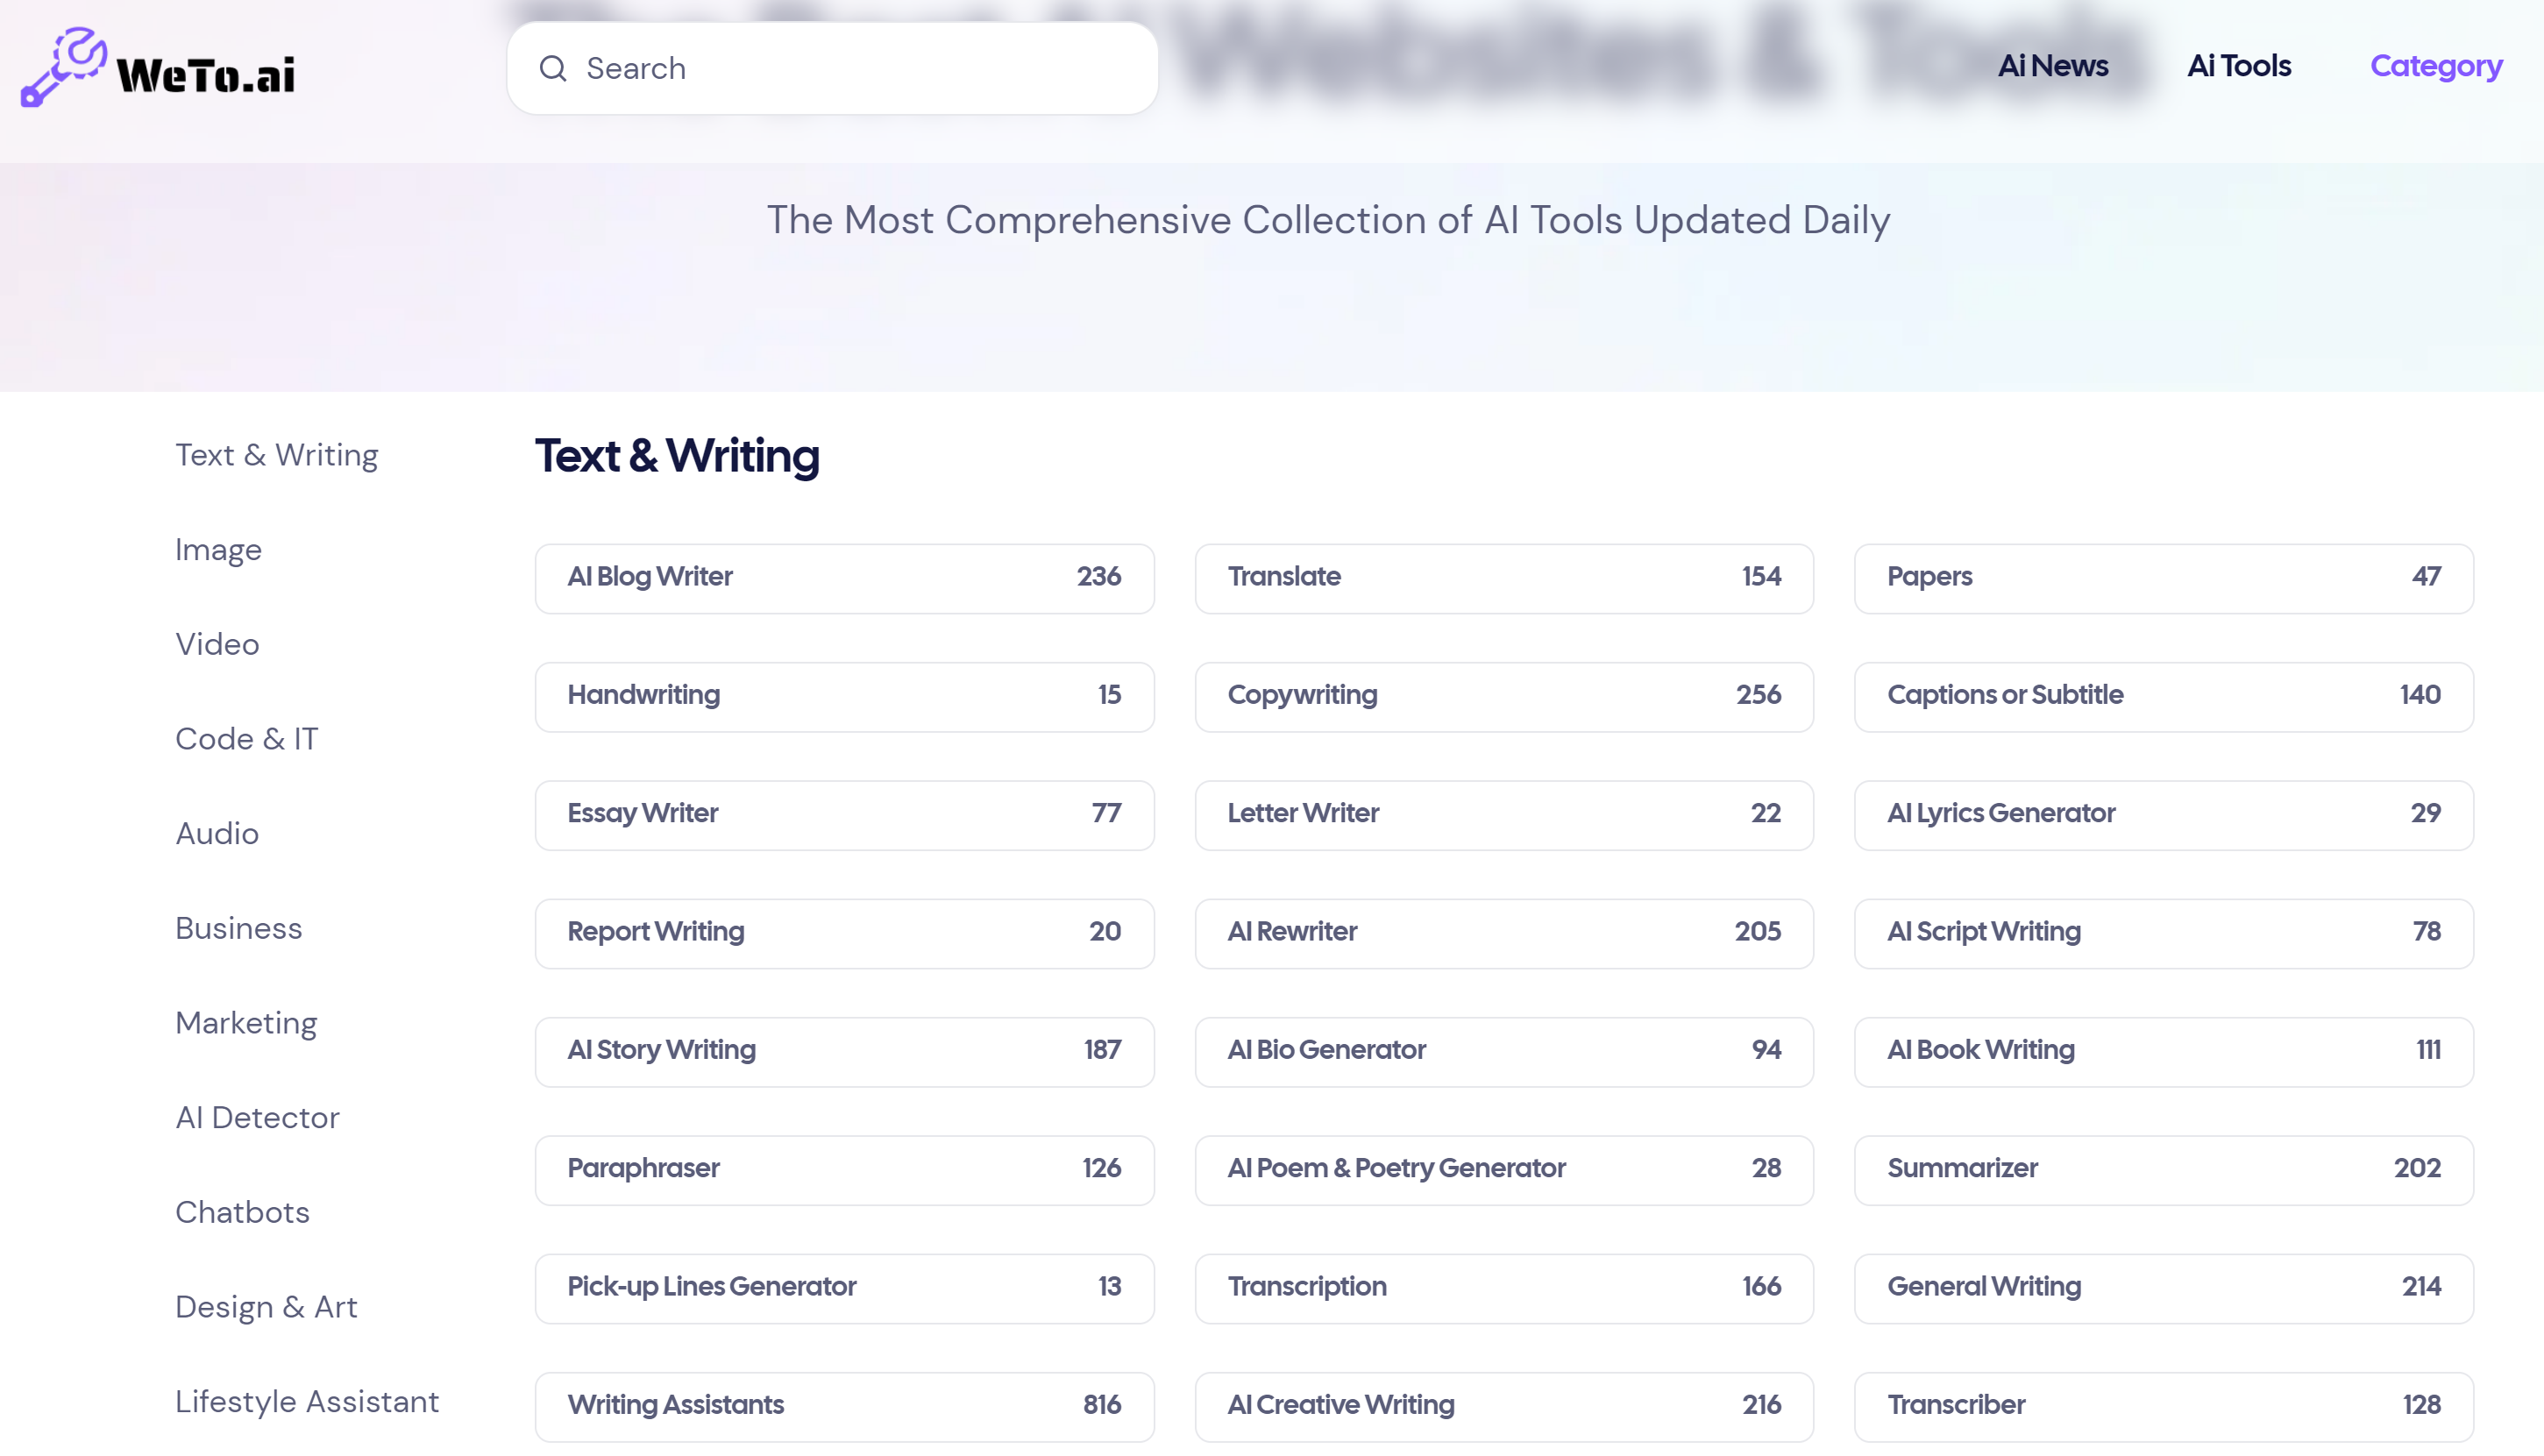Go to the Category nav link
This screenshot has width=2544, height=1456.
click(x=2435, y=66)
